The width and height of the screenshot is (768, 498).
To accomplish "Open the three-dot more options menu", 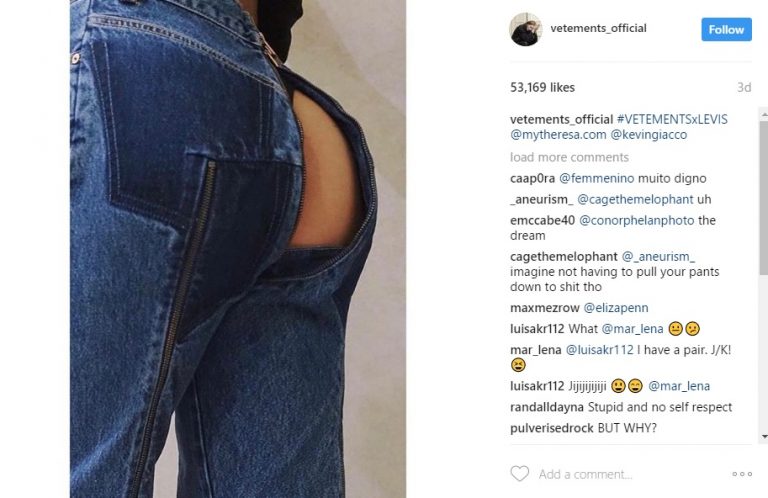I will click(742, 474).
